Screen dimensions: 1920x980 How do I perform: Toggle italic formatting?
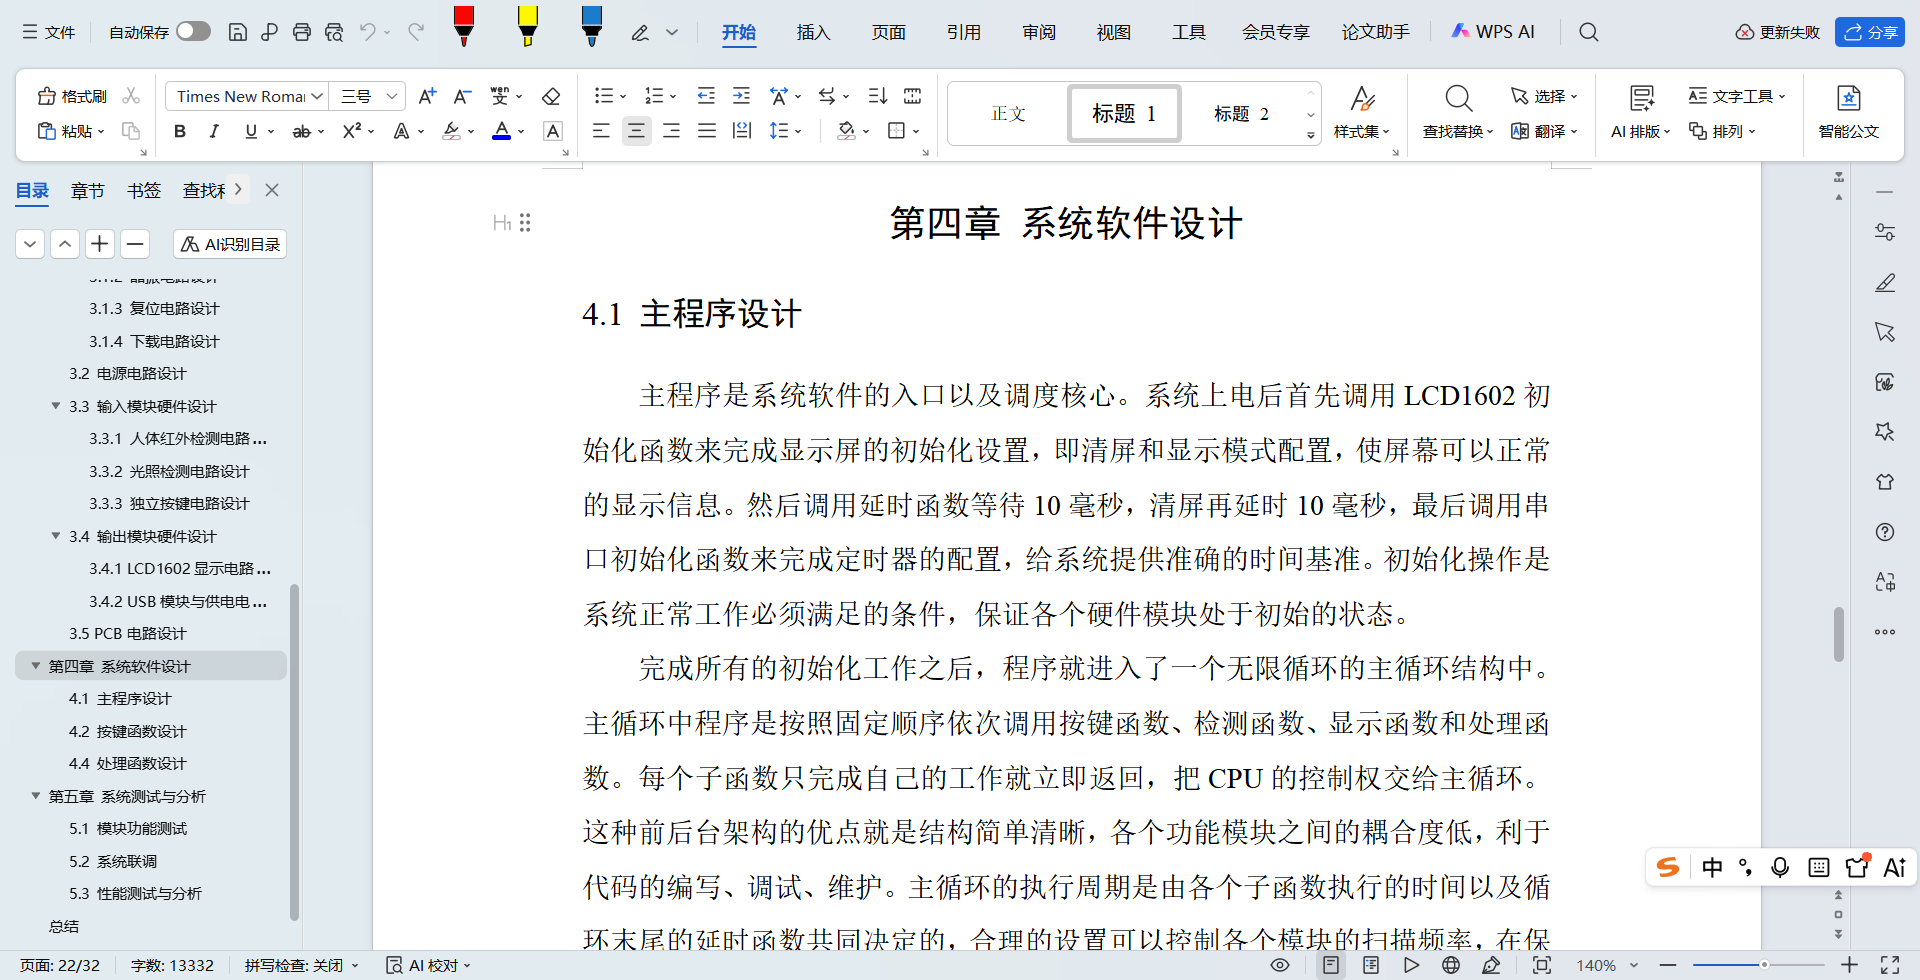pyautogui.click(x=214, y=131)
